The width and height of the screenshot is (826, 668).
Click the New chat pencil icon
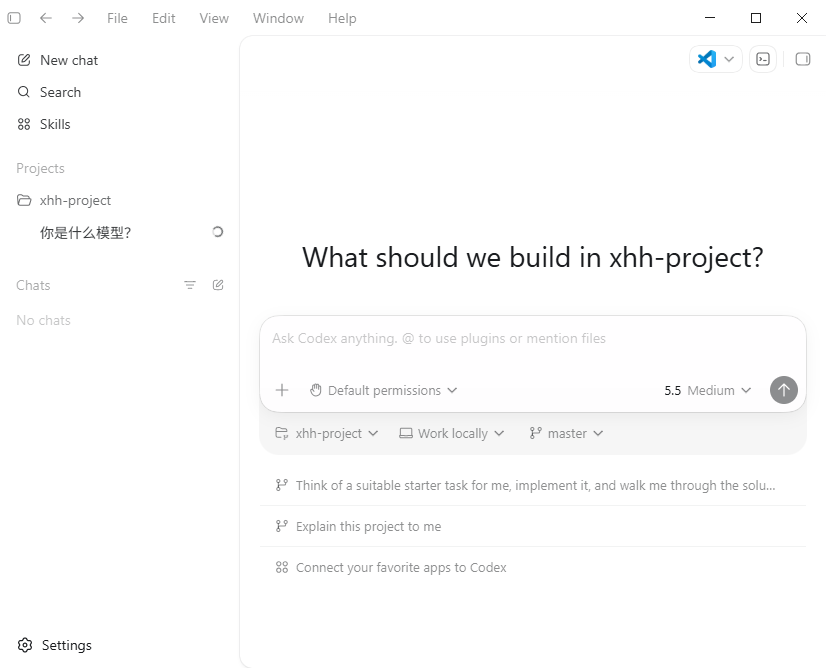(24, 60)
